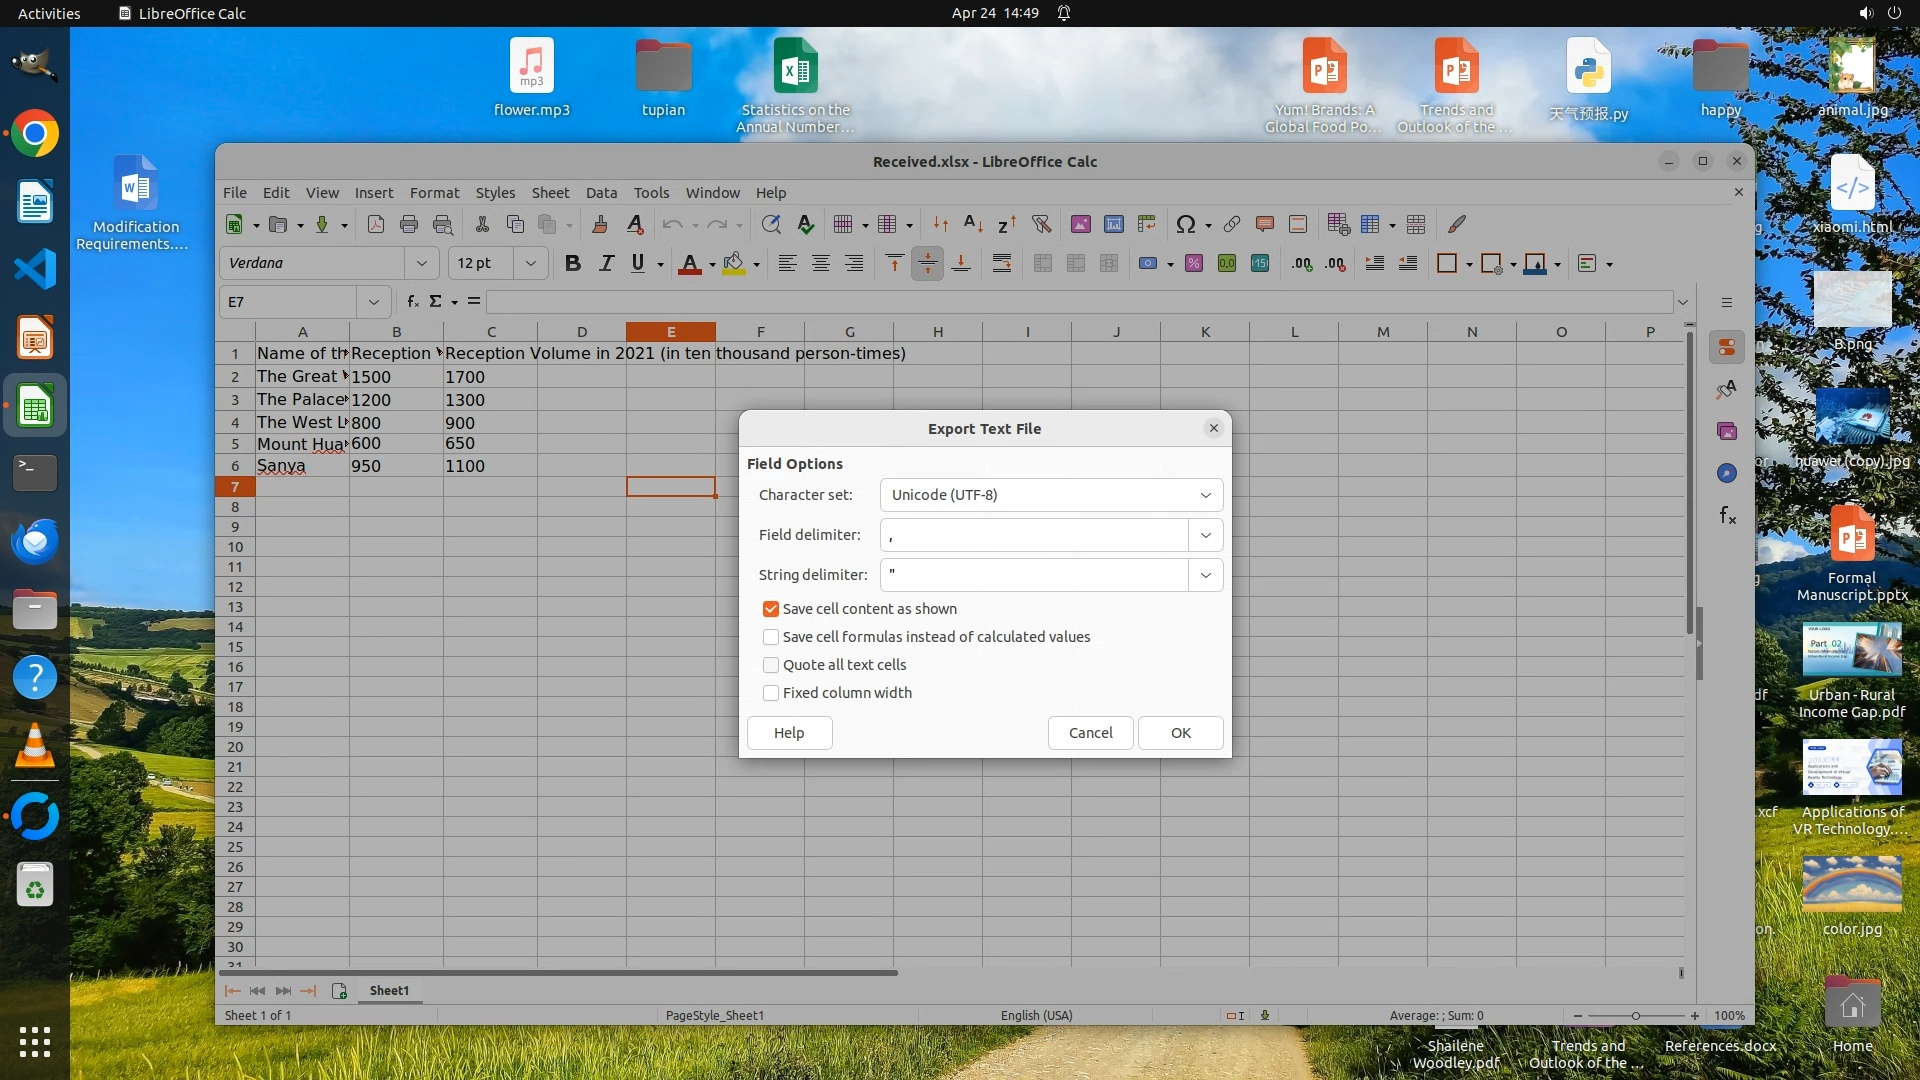Expand the String delimiter dropdown
This screenshot has height=1080, width=1920.
1205,575
